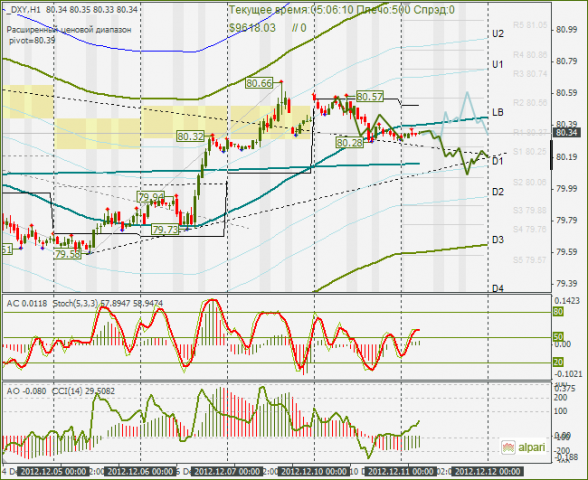Click the S3 79.88 support label

[x=530, y=210]
